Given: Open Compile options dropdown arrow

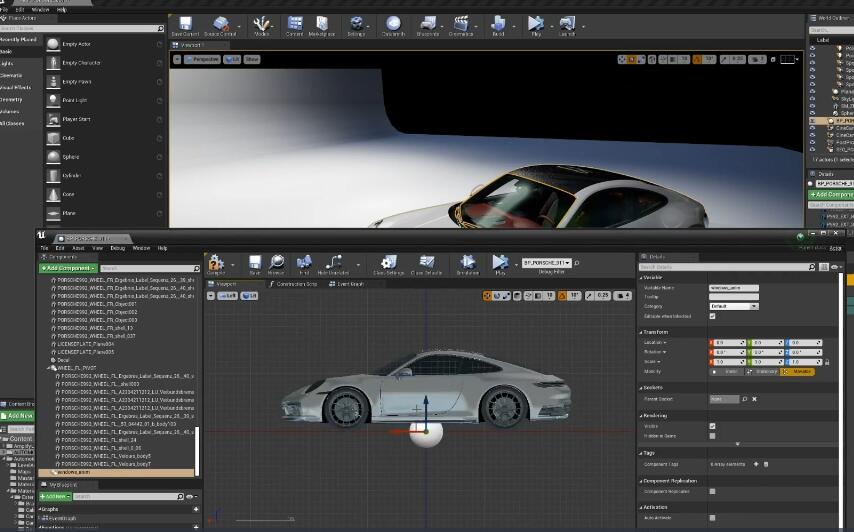Looking at the screenshot, I should click(233, 265).
